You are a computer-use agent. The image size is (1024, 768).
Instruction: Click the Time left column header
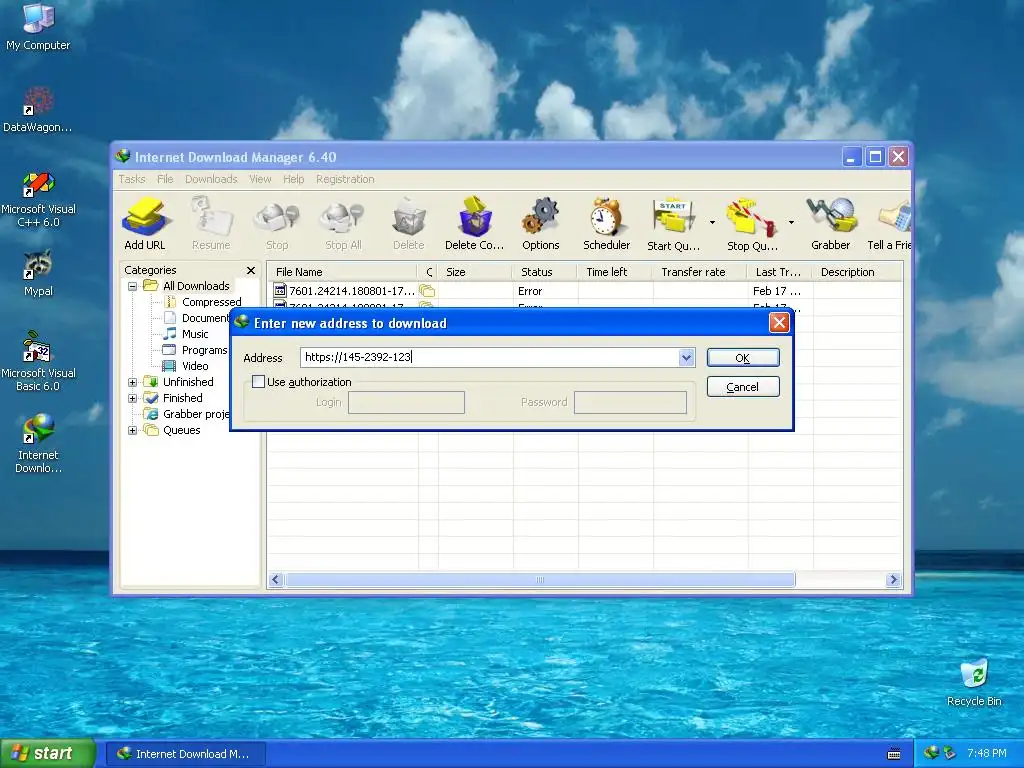(x=615, y=272)
